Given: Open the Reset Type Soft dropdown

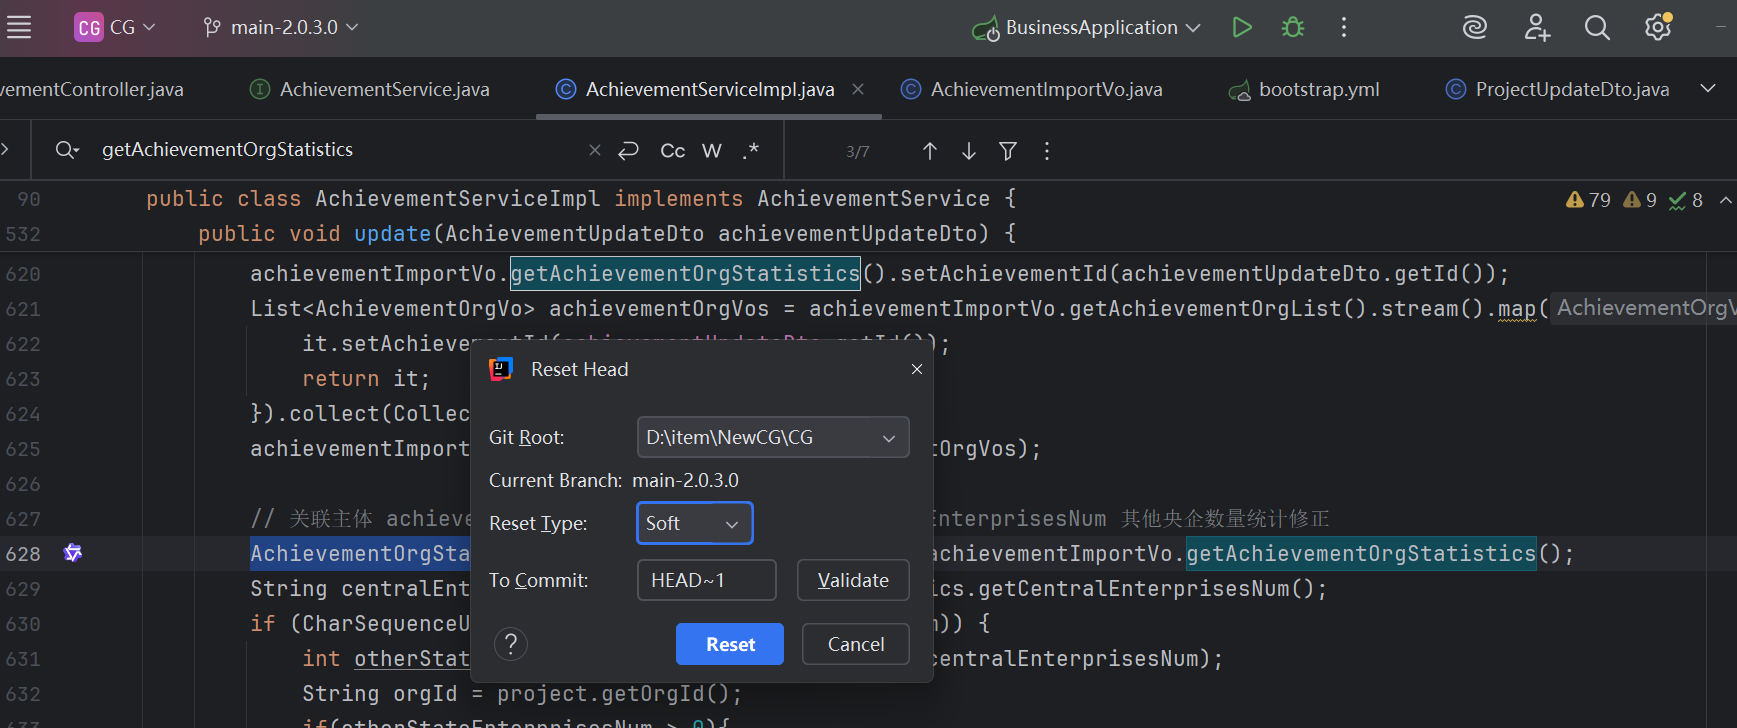Looking at the screenshot, I should pyautogui.click(x=694, y=523).
